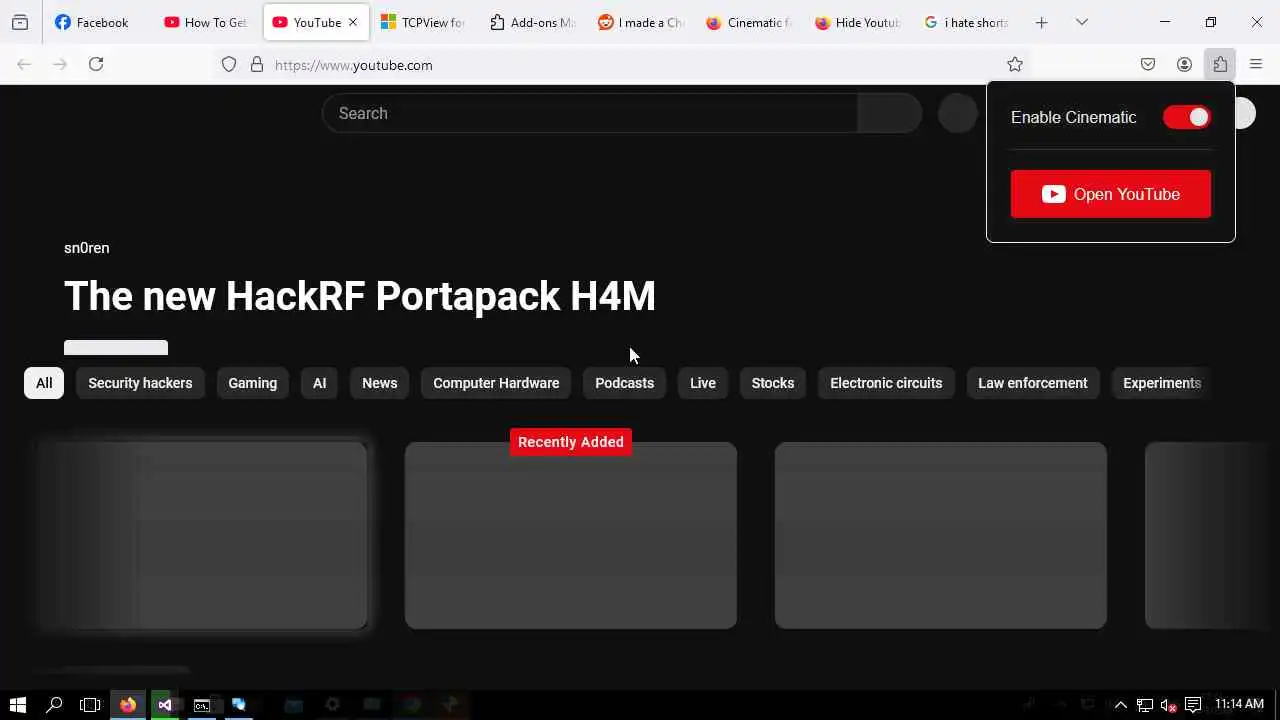Switch to the TCPView tab
Screen dimensions: 1280x720
(423, 22)
